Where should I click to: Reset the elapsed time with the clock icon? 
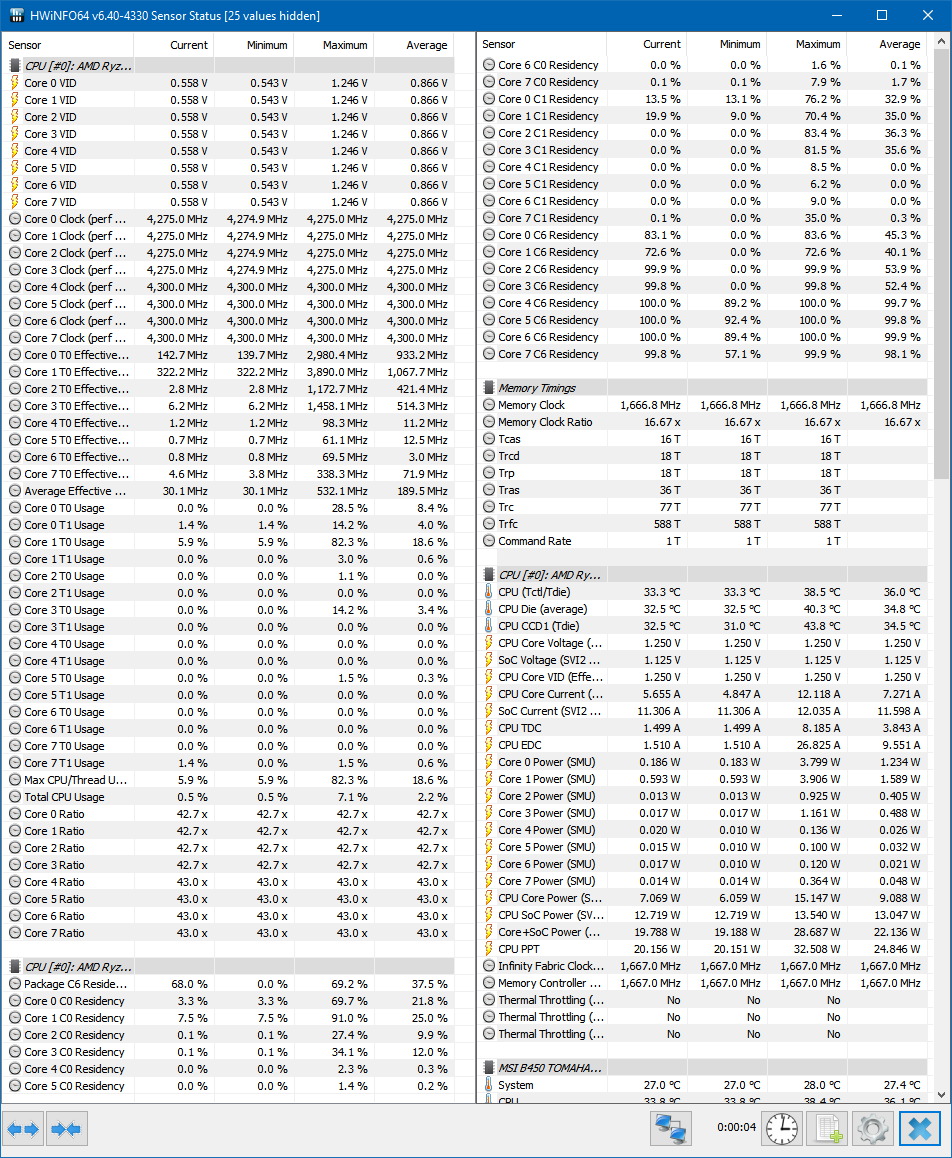pos(782,1129)
